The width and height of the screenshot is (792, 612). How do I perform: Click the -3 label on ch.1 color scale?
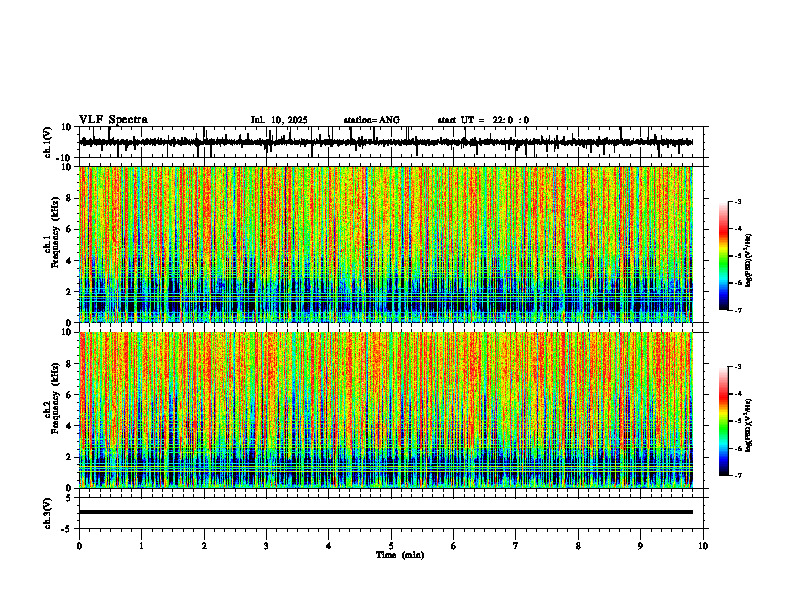point(738,201)
